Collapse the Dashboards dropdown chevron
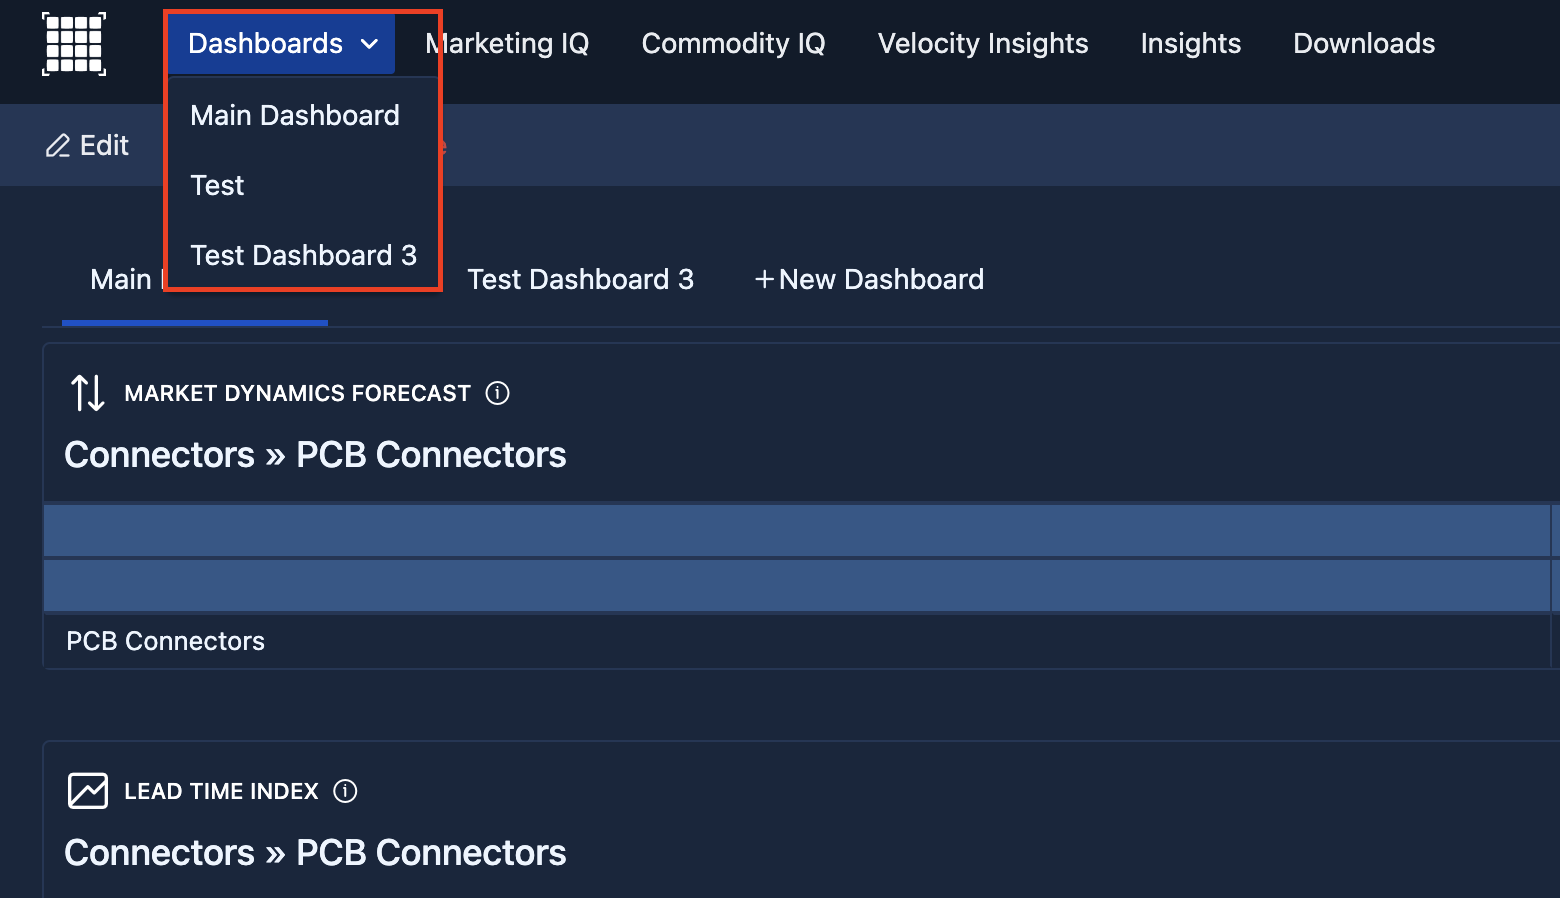1560x898 pixels. 369,44
